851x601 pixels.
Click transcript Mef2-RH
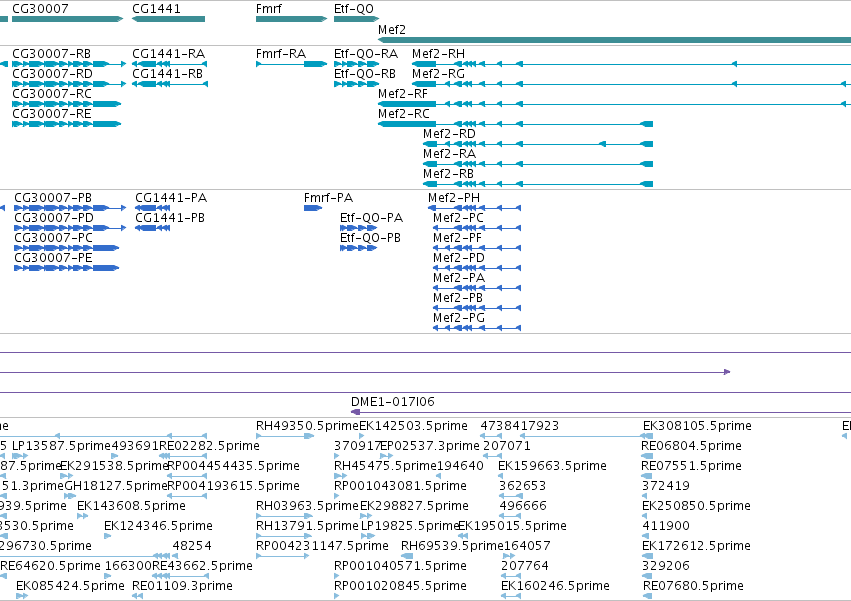tap(631, 64)
